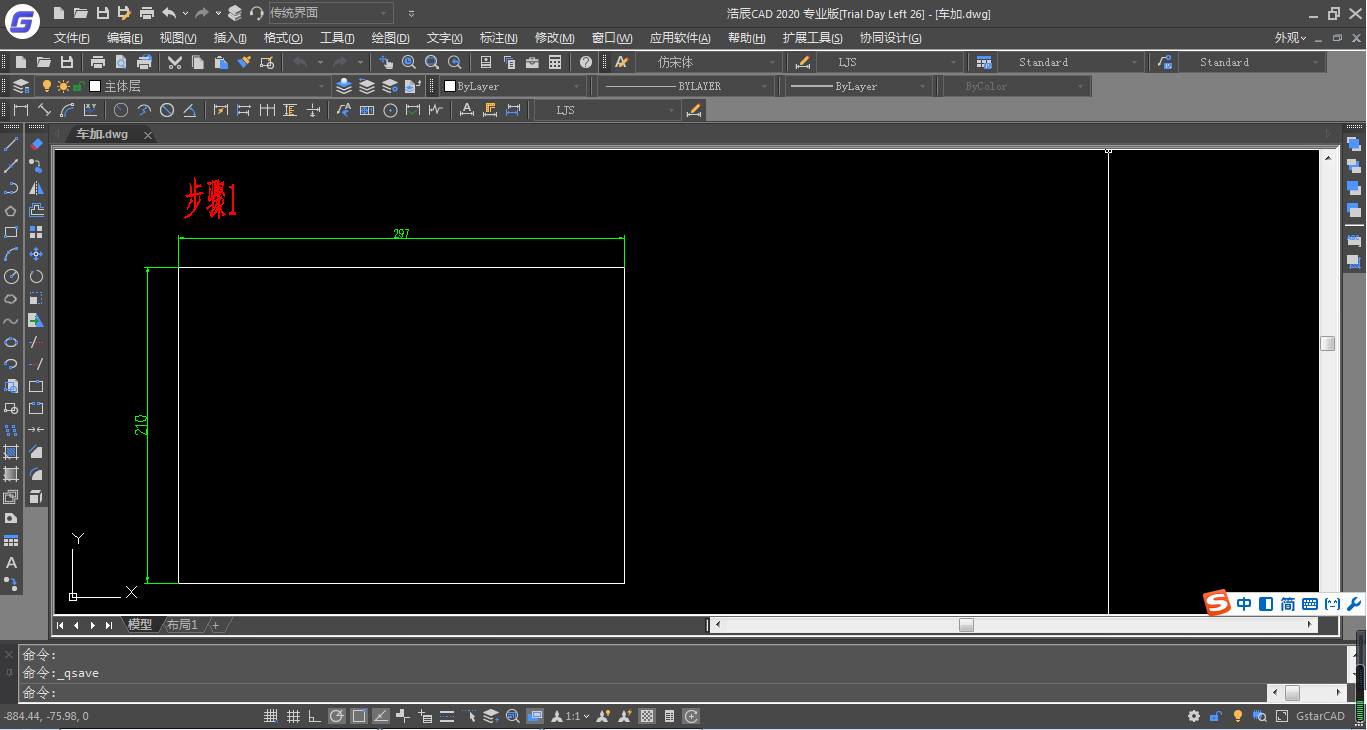Toggle grid display in status bar
1367x730 pixels.
point(293,716)
